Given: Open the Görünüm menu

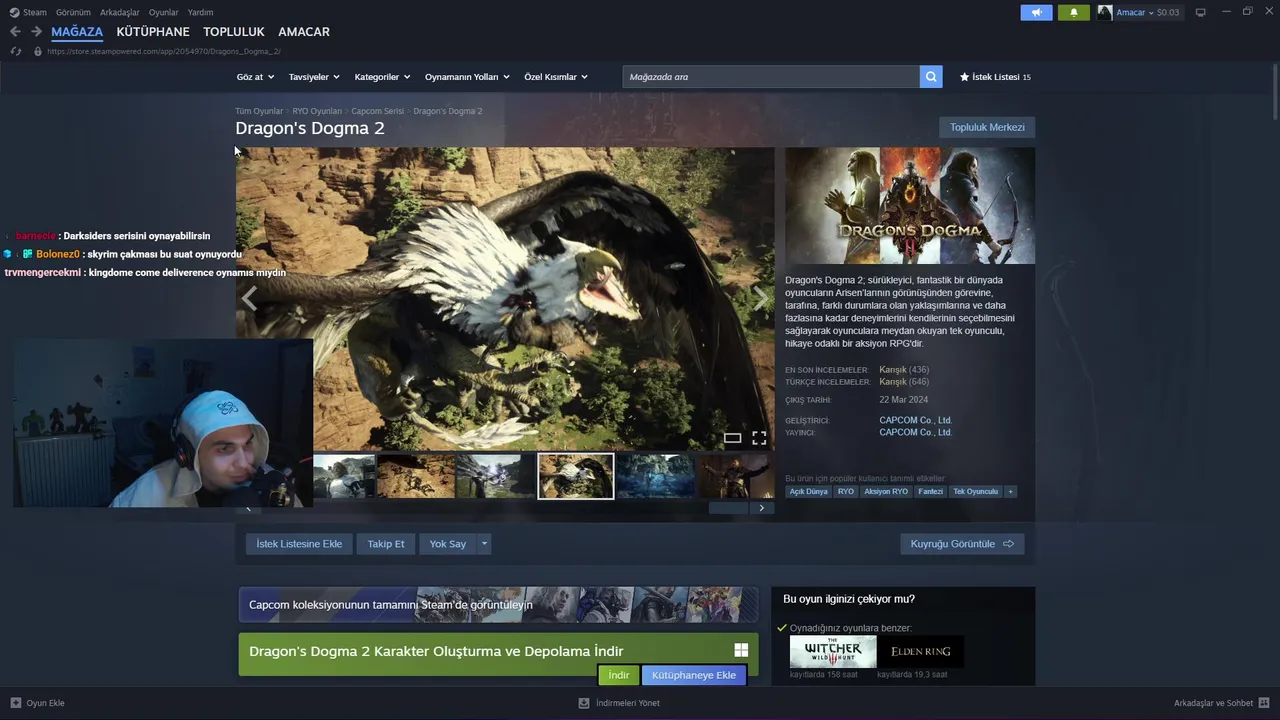Looking at the screenshot, I should point(73,12).
